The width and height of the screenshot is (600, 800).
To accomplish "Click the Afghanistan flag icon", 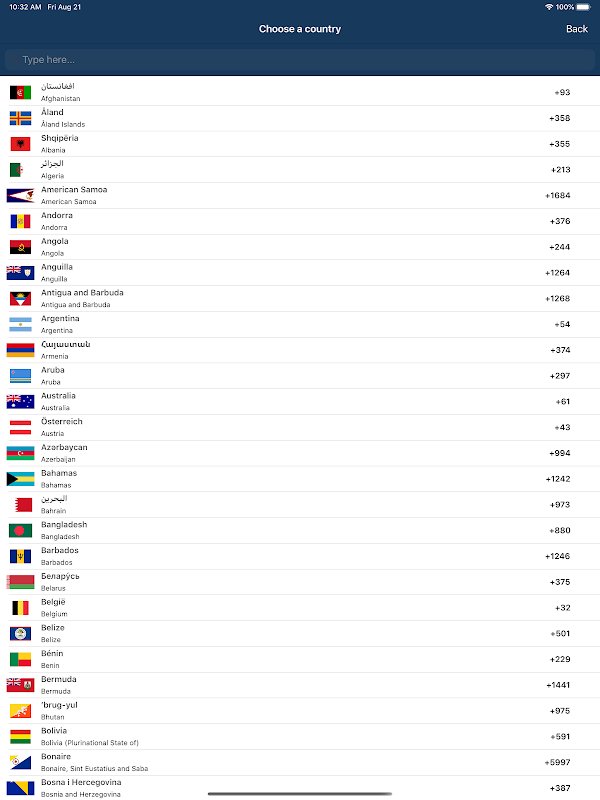I will pos(21,93).
